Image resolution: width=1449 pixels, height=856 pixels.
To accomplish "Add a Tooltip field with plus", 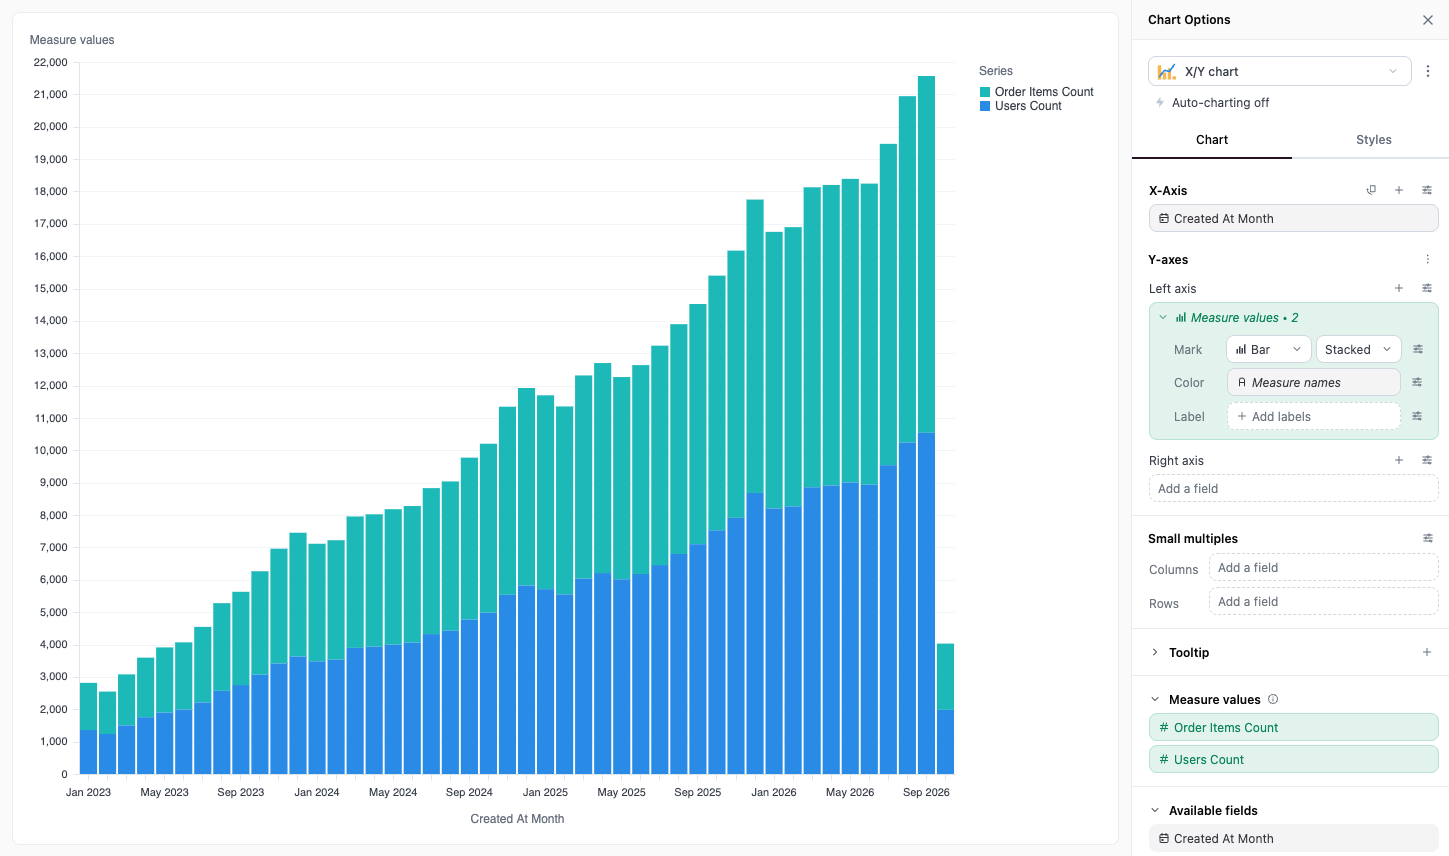I will [1427, 652].
